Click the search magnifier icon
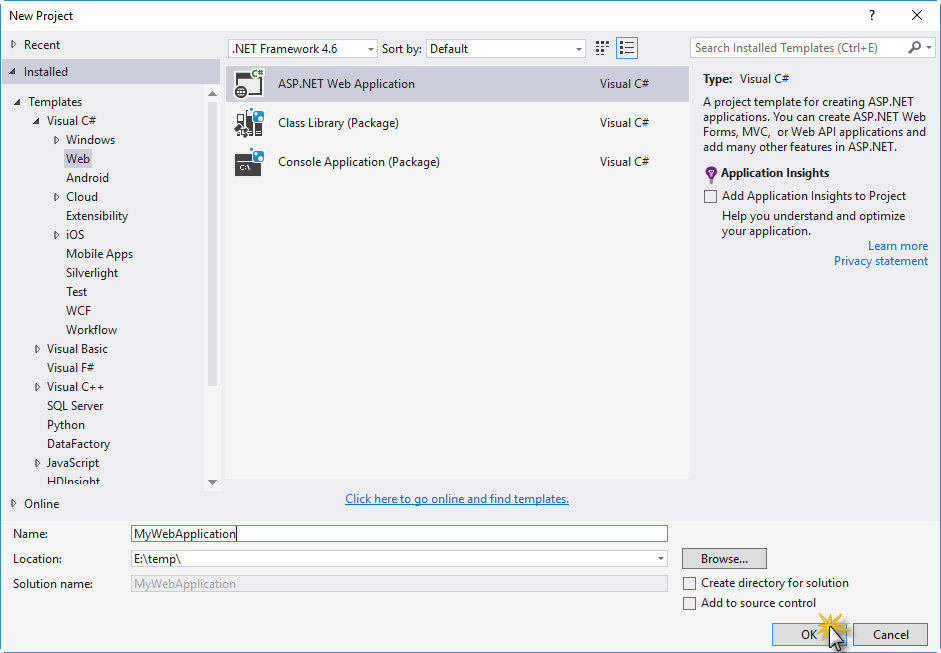Screen dimensions: 941x653 915,48
